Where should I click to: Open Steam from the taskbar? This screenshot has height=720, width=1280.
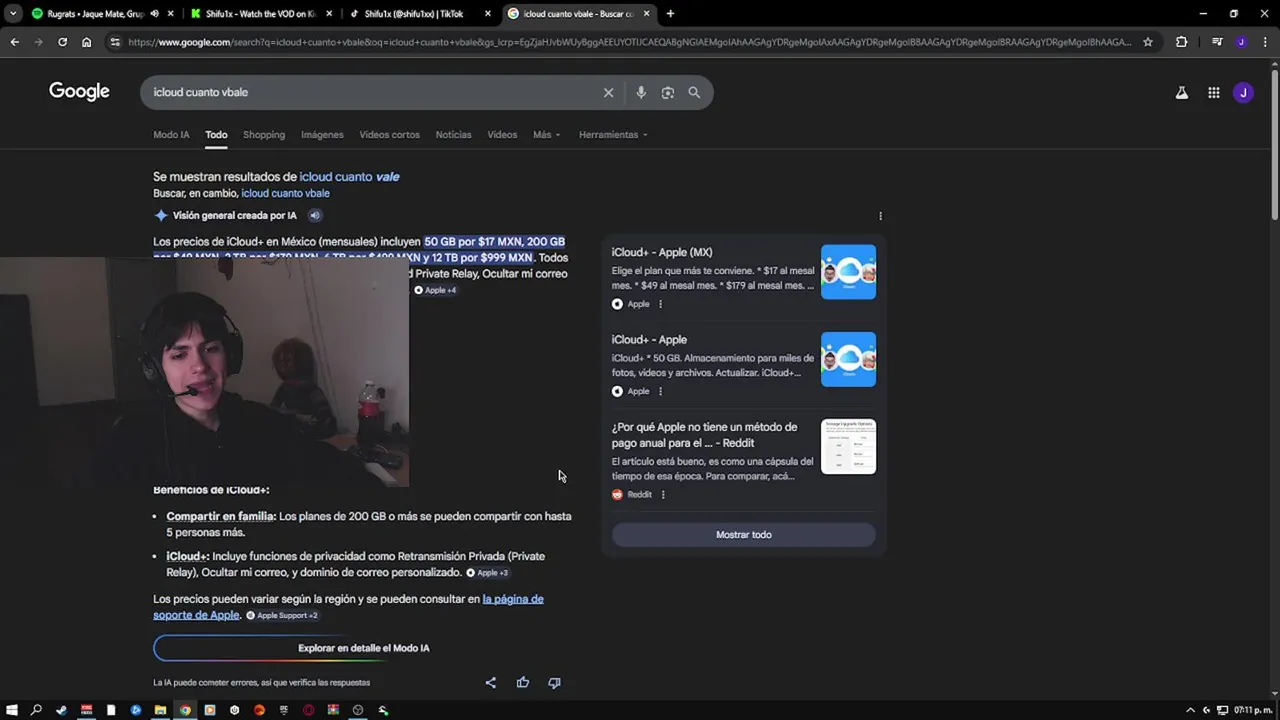coord(61,710)
